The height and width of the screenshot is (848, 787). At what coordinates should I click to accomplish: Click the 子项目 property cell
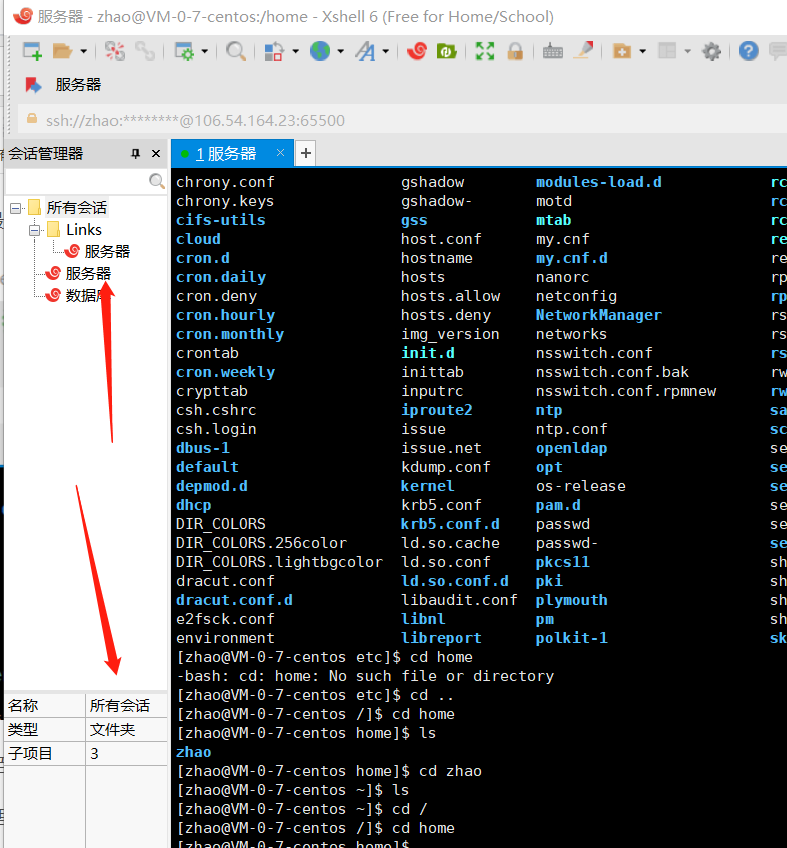pyautogui.click(x=45, y=753)
